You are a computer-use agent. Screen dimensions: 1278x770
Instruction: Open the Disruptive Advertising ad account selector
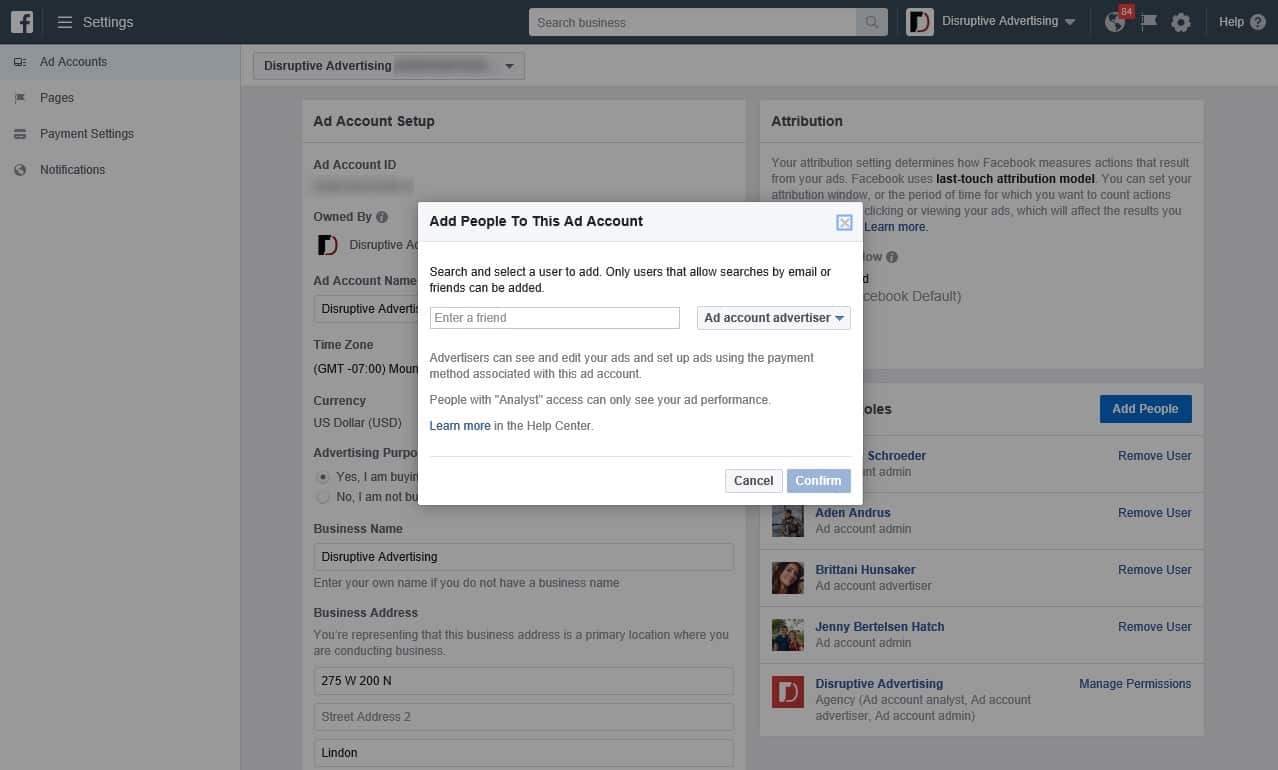click(389, 66)
